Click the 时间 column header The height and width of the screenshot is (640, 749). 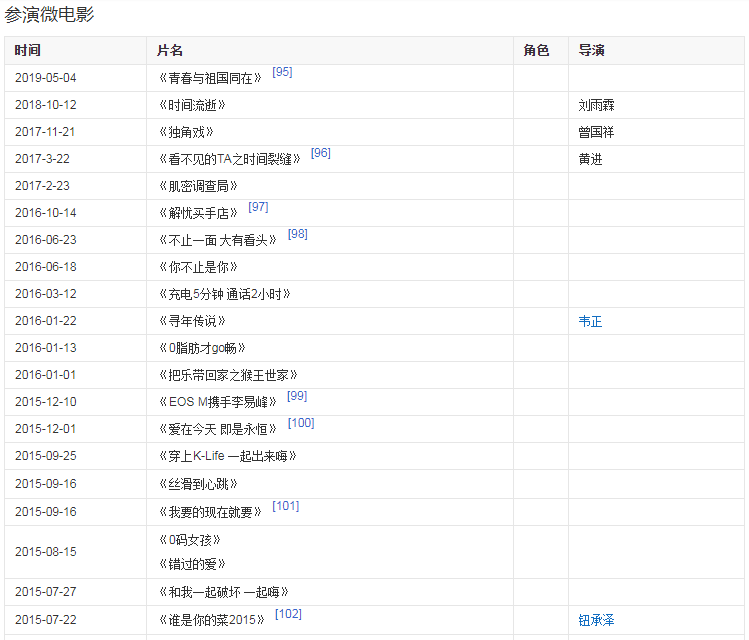click(x=28, y=51)
